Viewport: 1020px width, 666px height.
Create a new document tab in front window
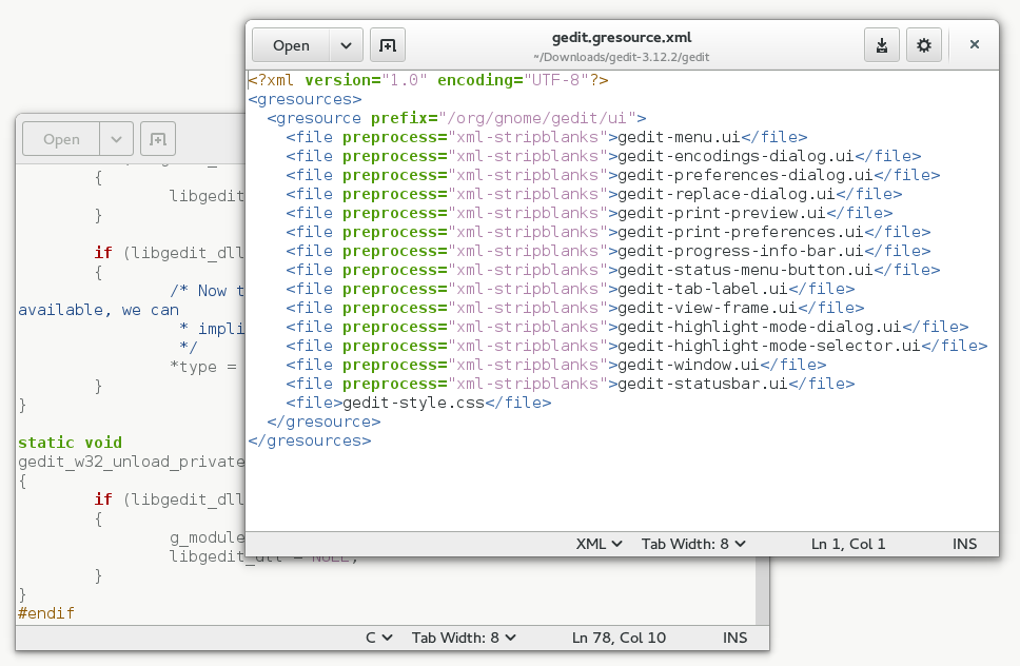click(388, 46)
